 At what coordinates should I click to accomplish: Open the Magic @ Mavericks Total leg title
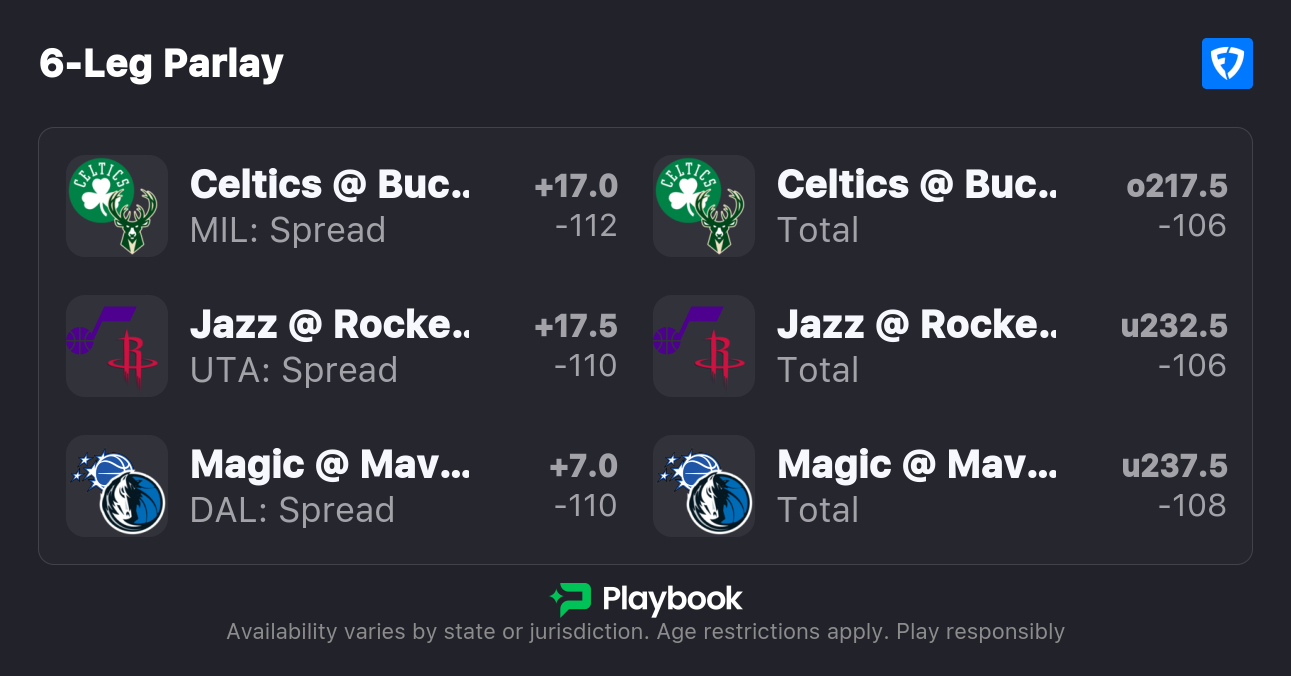click(916, 465)
